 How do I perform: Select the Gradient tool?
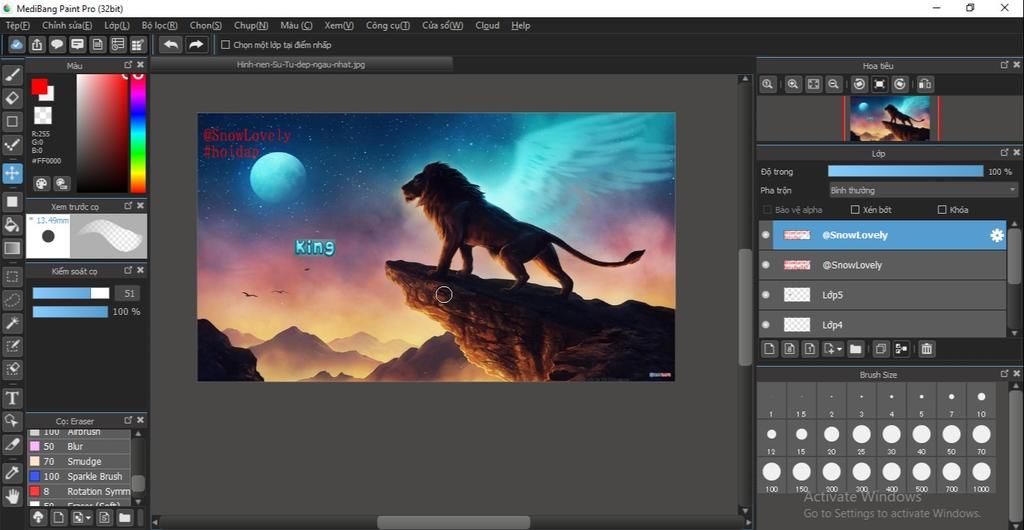[12, 247]
